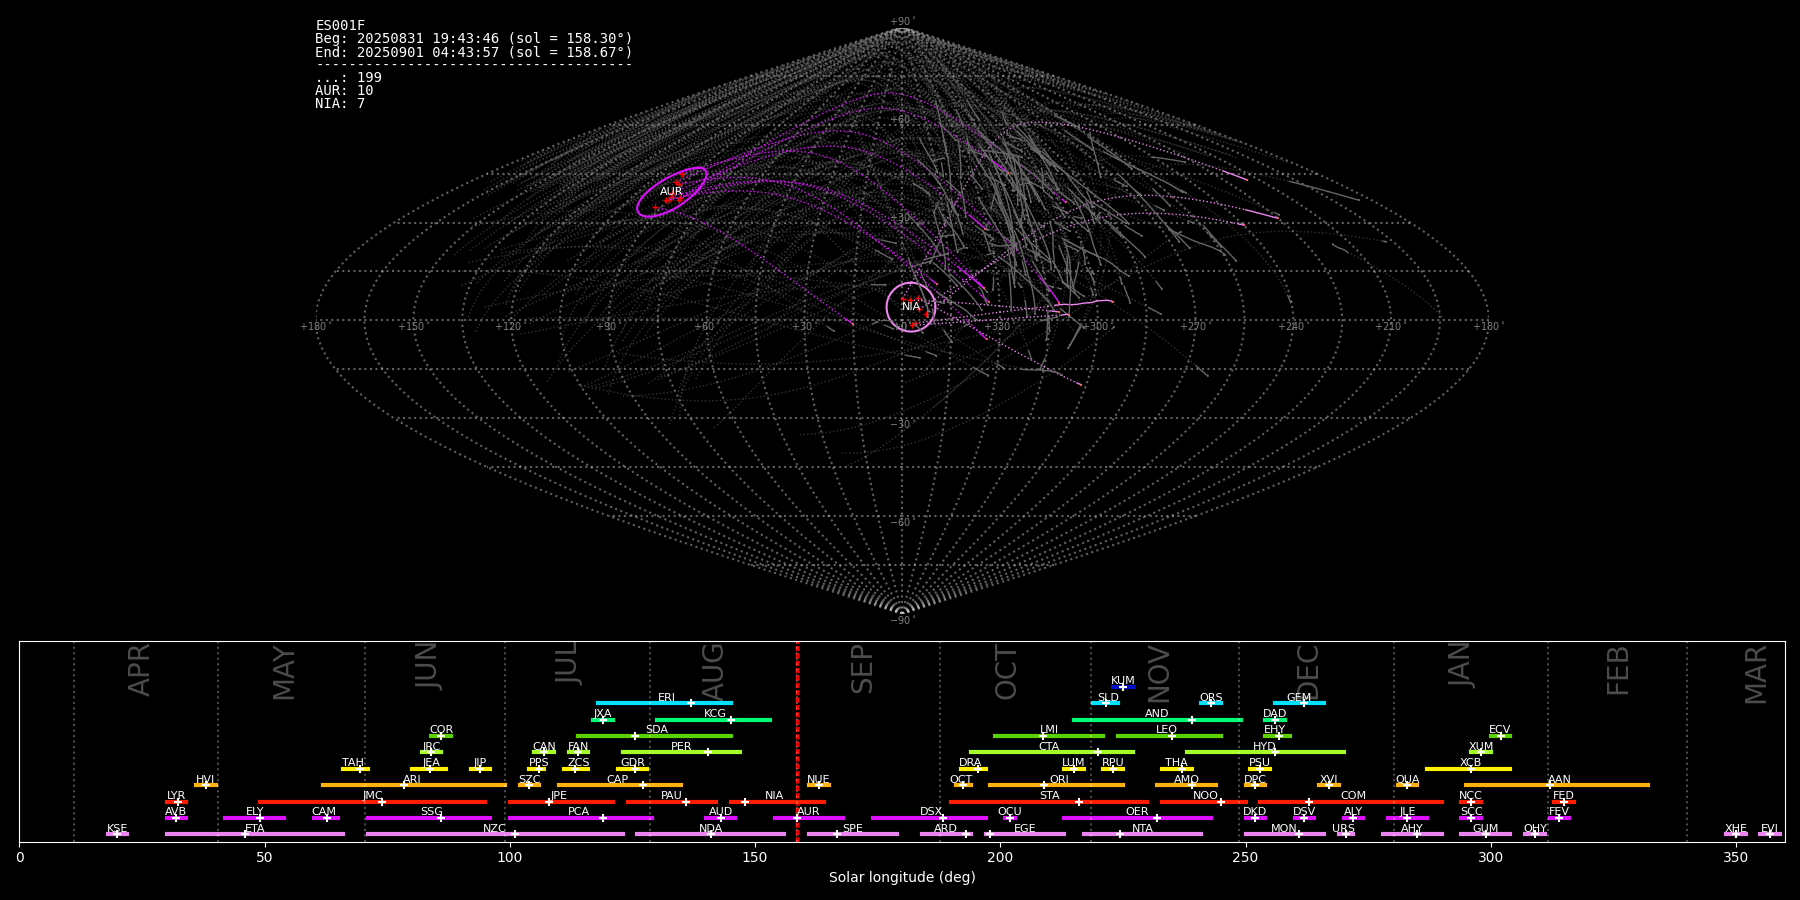Select the Beg: 20250831 19:43:46 line
Screen dimensions: 1800x900
pos(474,39)
